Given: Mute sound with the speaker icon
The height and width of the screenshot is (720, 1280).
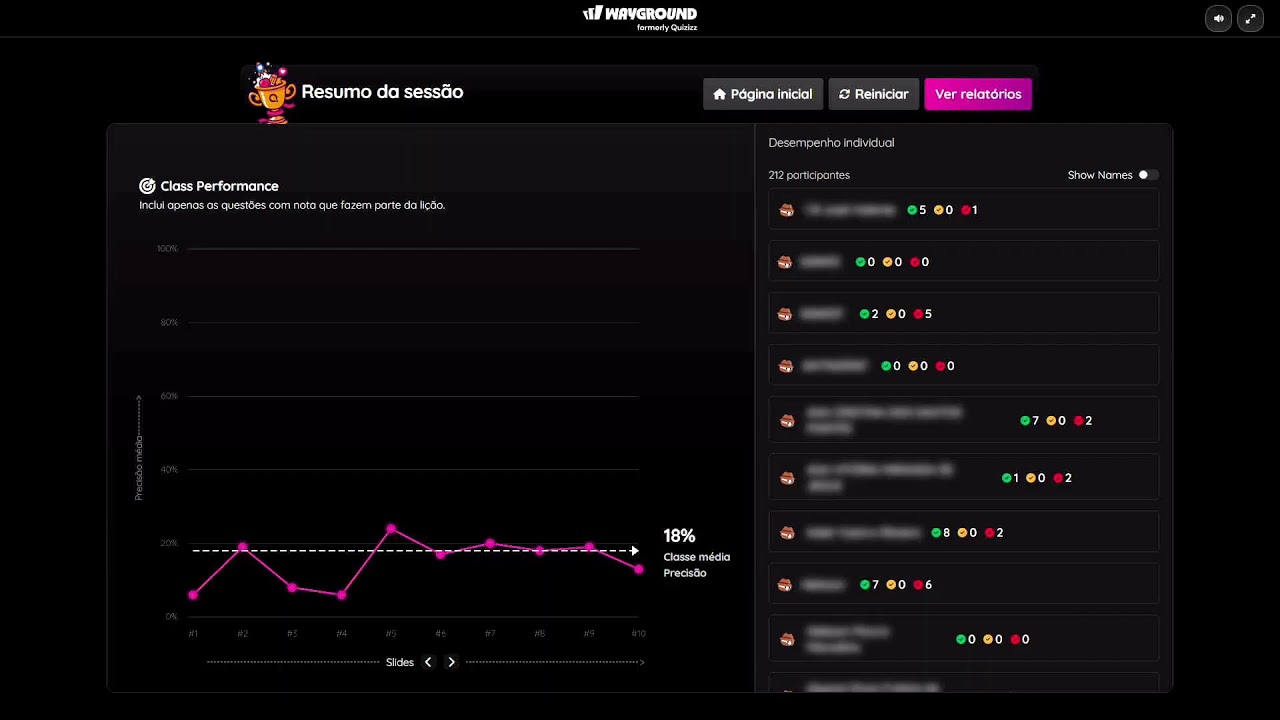Looking at the screenshot, I should 1218,18.
